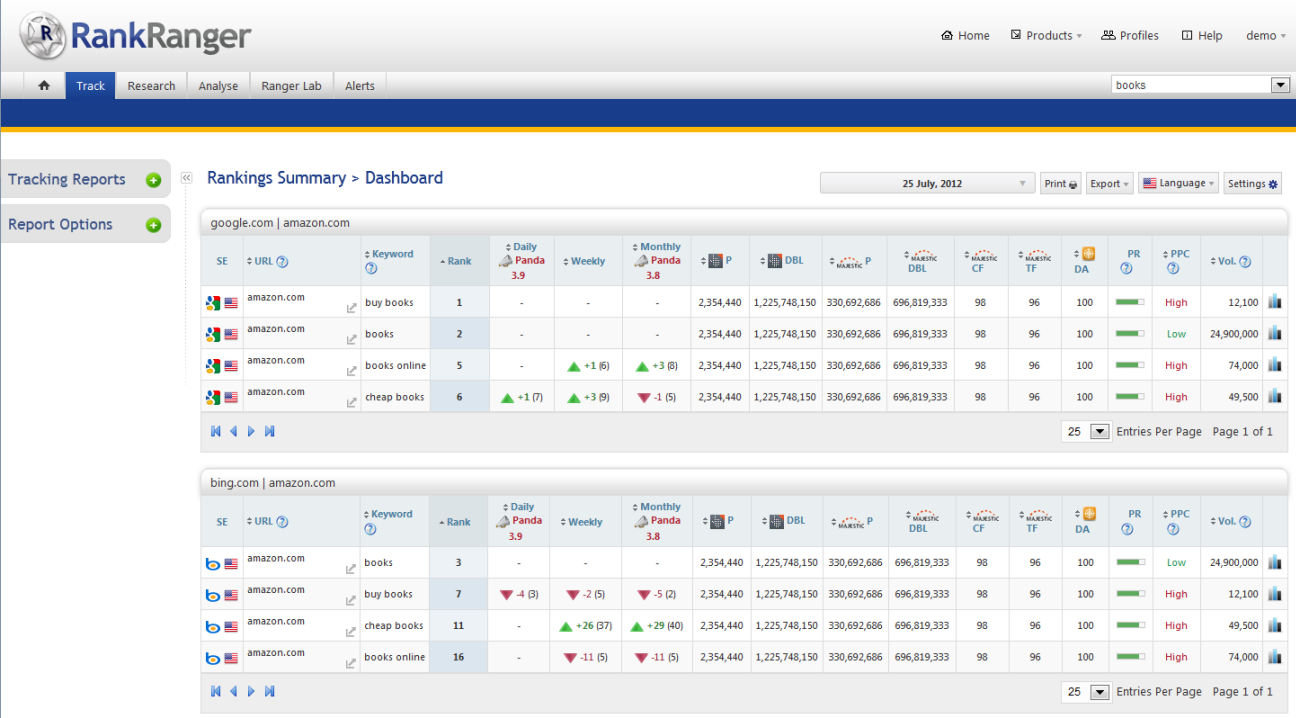This screenshot has height=718, width=1296.
Task: Click the PR help question mark in Bing table
Action: (1127, 528)
